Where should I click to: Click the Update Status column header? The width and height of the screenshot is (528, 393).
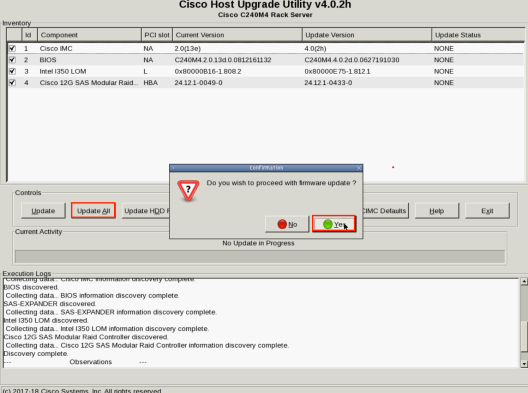pos(478,35)
